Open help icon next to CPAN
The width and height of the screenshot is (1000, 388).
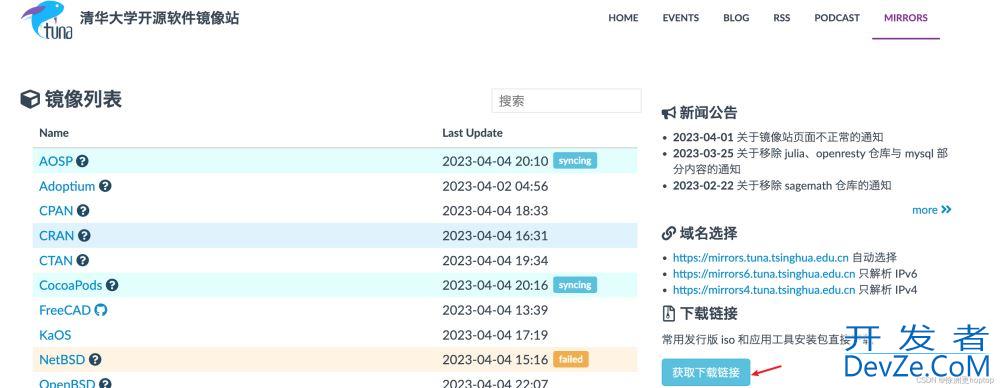coord(83,211)
